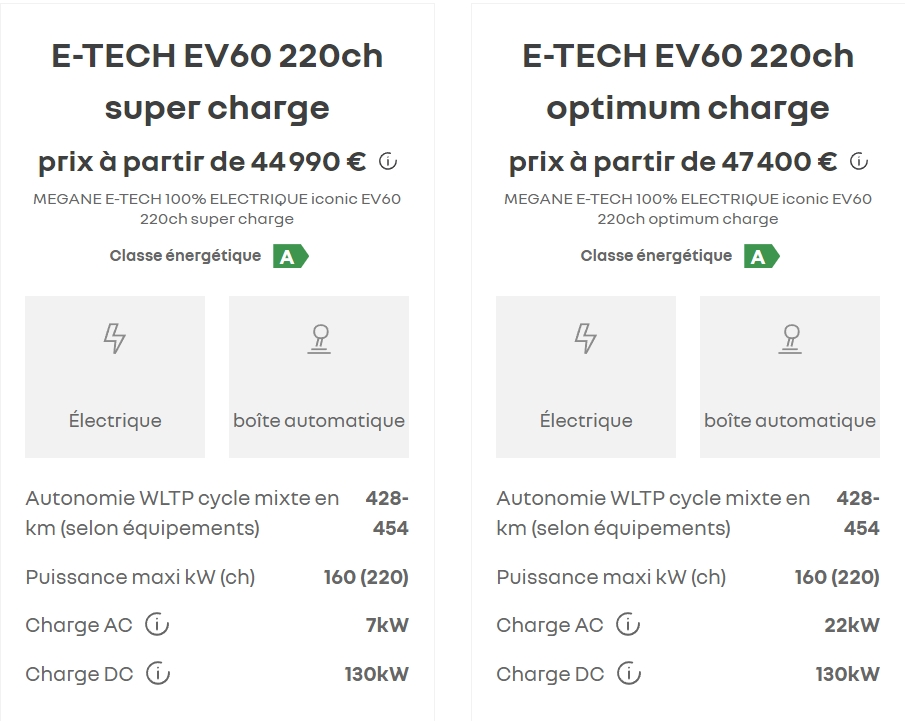Open Charge AC info for super charge
This screenshot has height=721, width=905.
[x=157, y=625]
